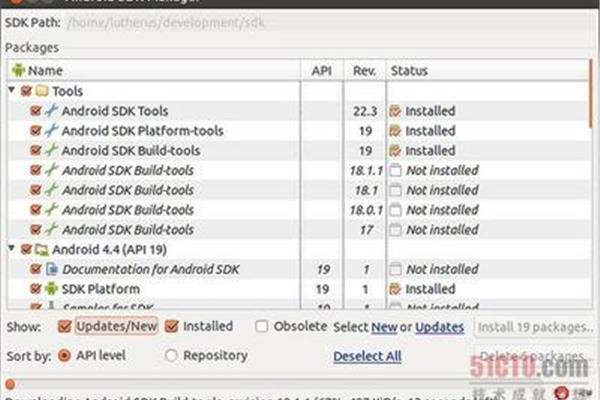This screenshot has height=400, width=600.
Task: Click the Updates link to select updates
Action: click(x=440, y=327)
